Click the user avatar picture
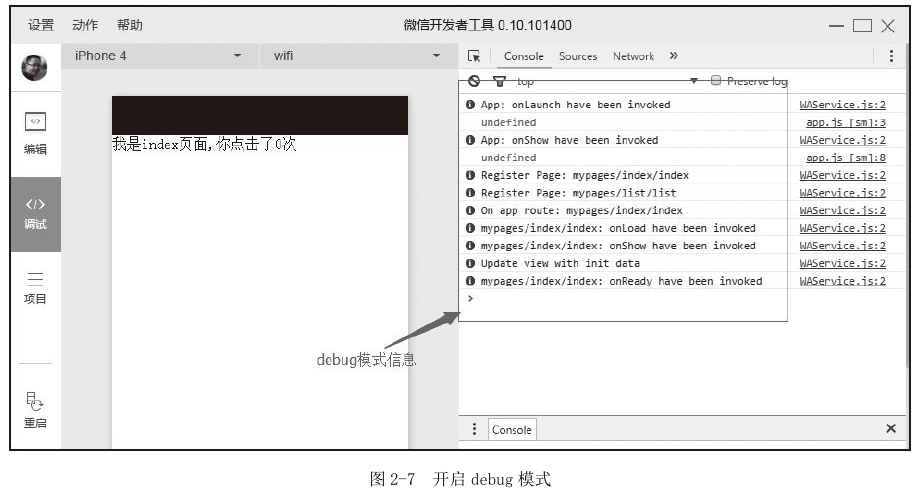Image resolution: width=917 pixels, height=489 pixels. [x=35, y=68]
